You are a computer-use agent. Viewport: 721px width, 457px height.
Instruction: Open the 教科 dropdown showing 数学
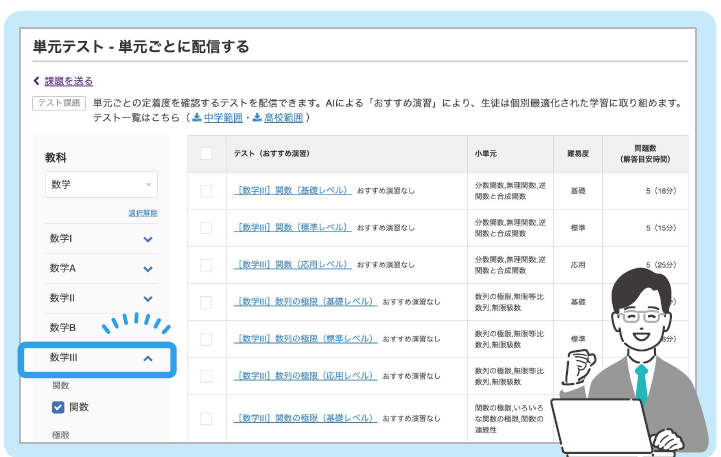[101, 184]
